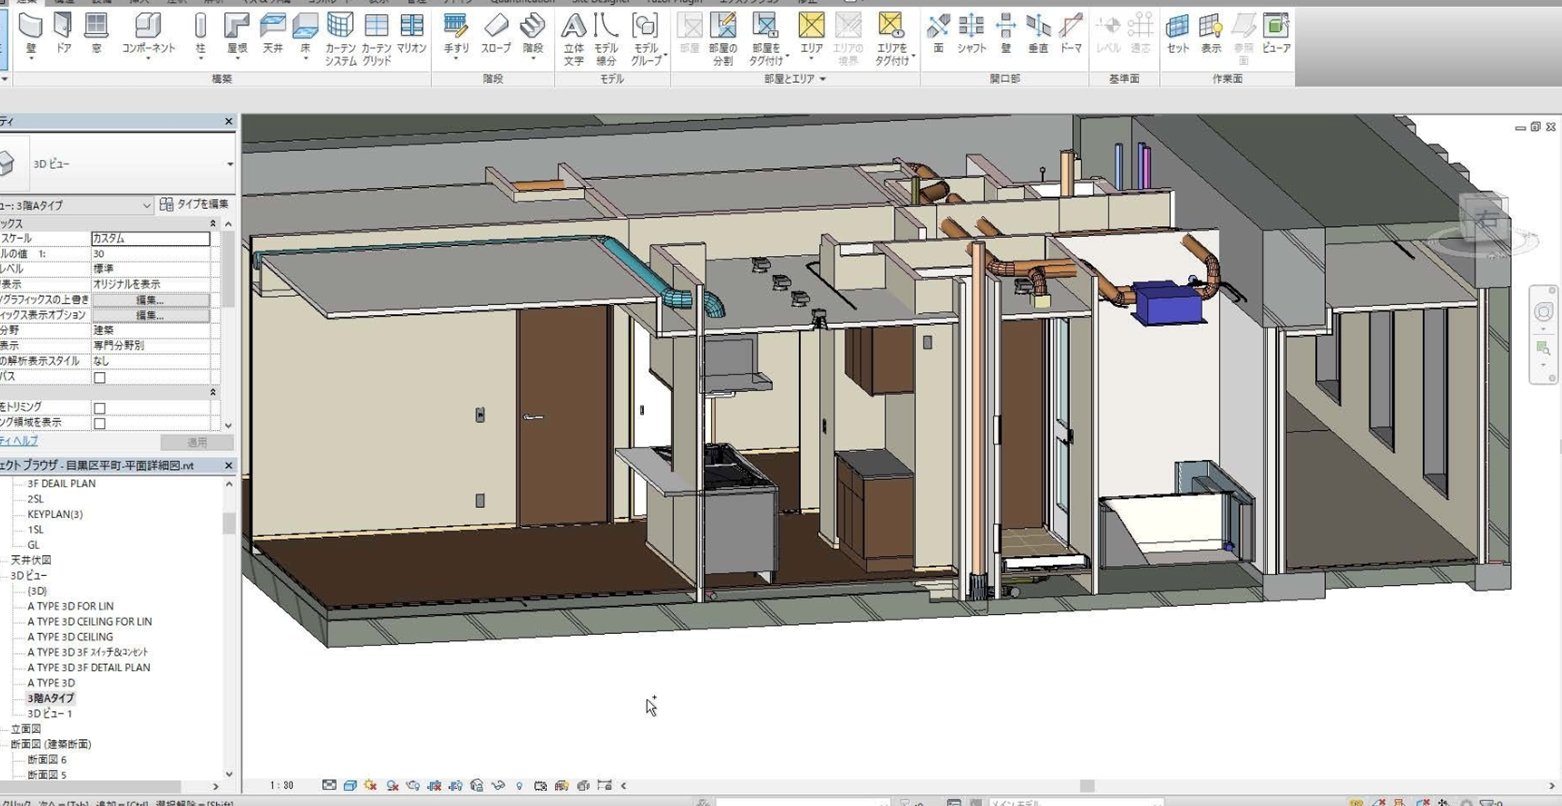Open A TYPE 3D FOR LIN view
Viewport: 1562px width, 806px height.
(x=70, y=606)
